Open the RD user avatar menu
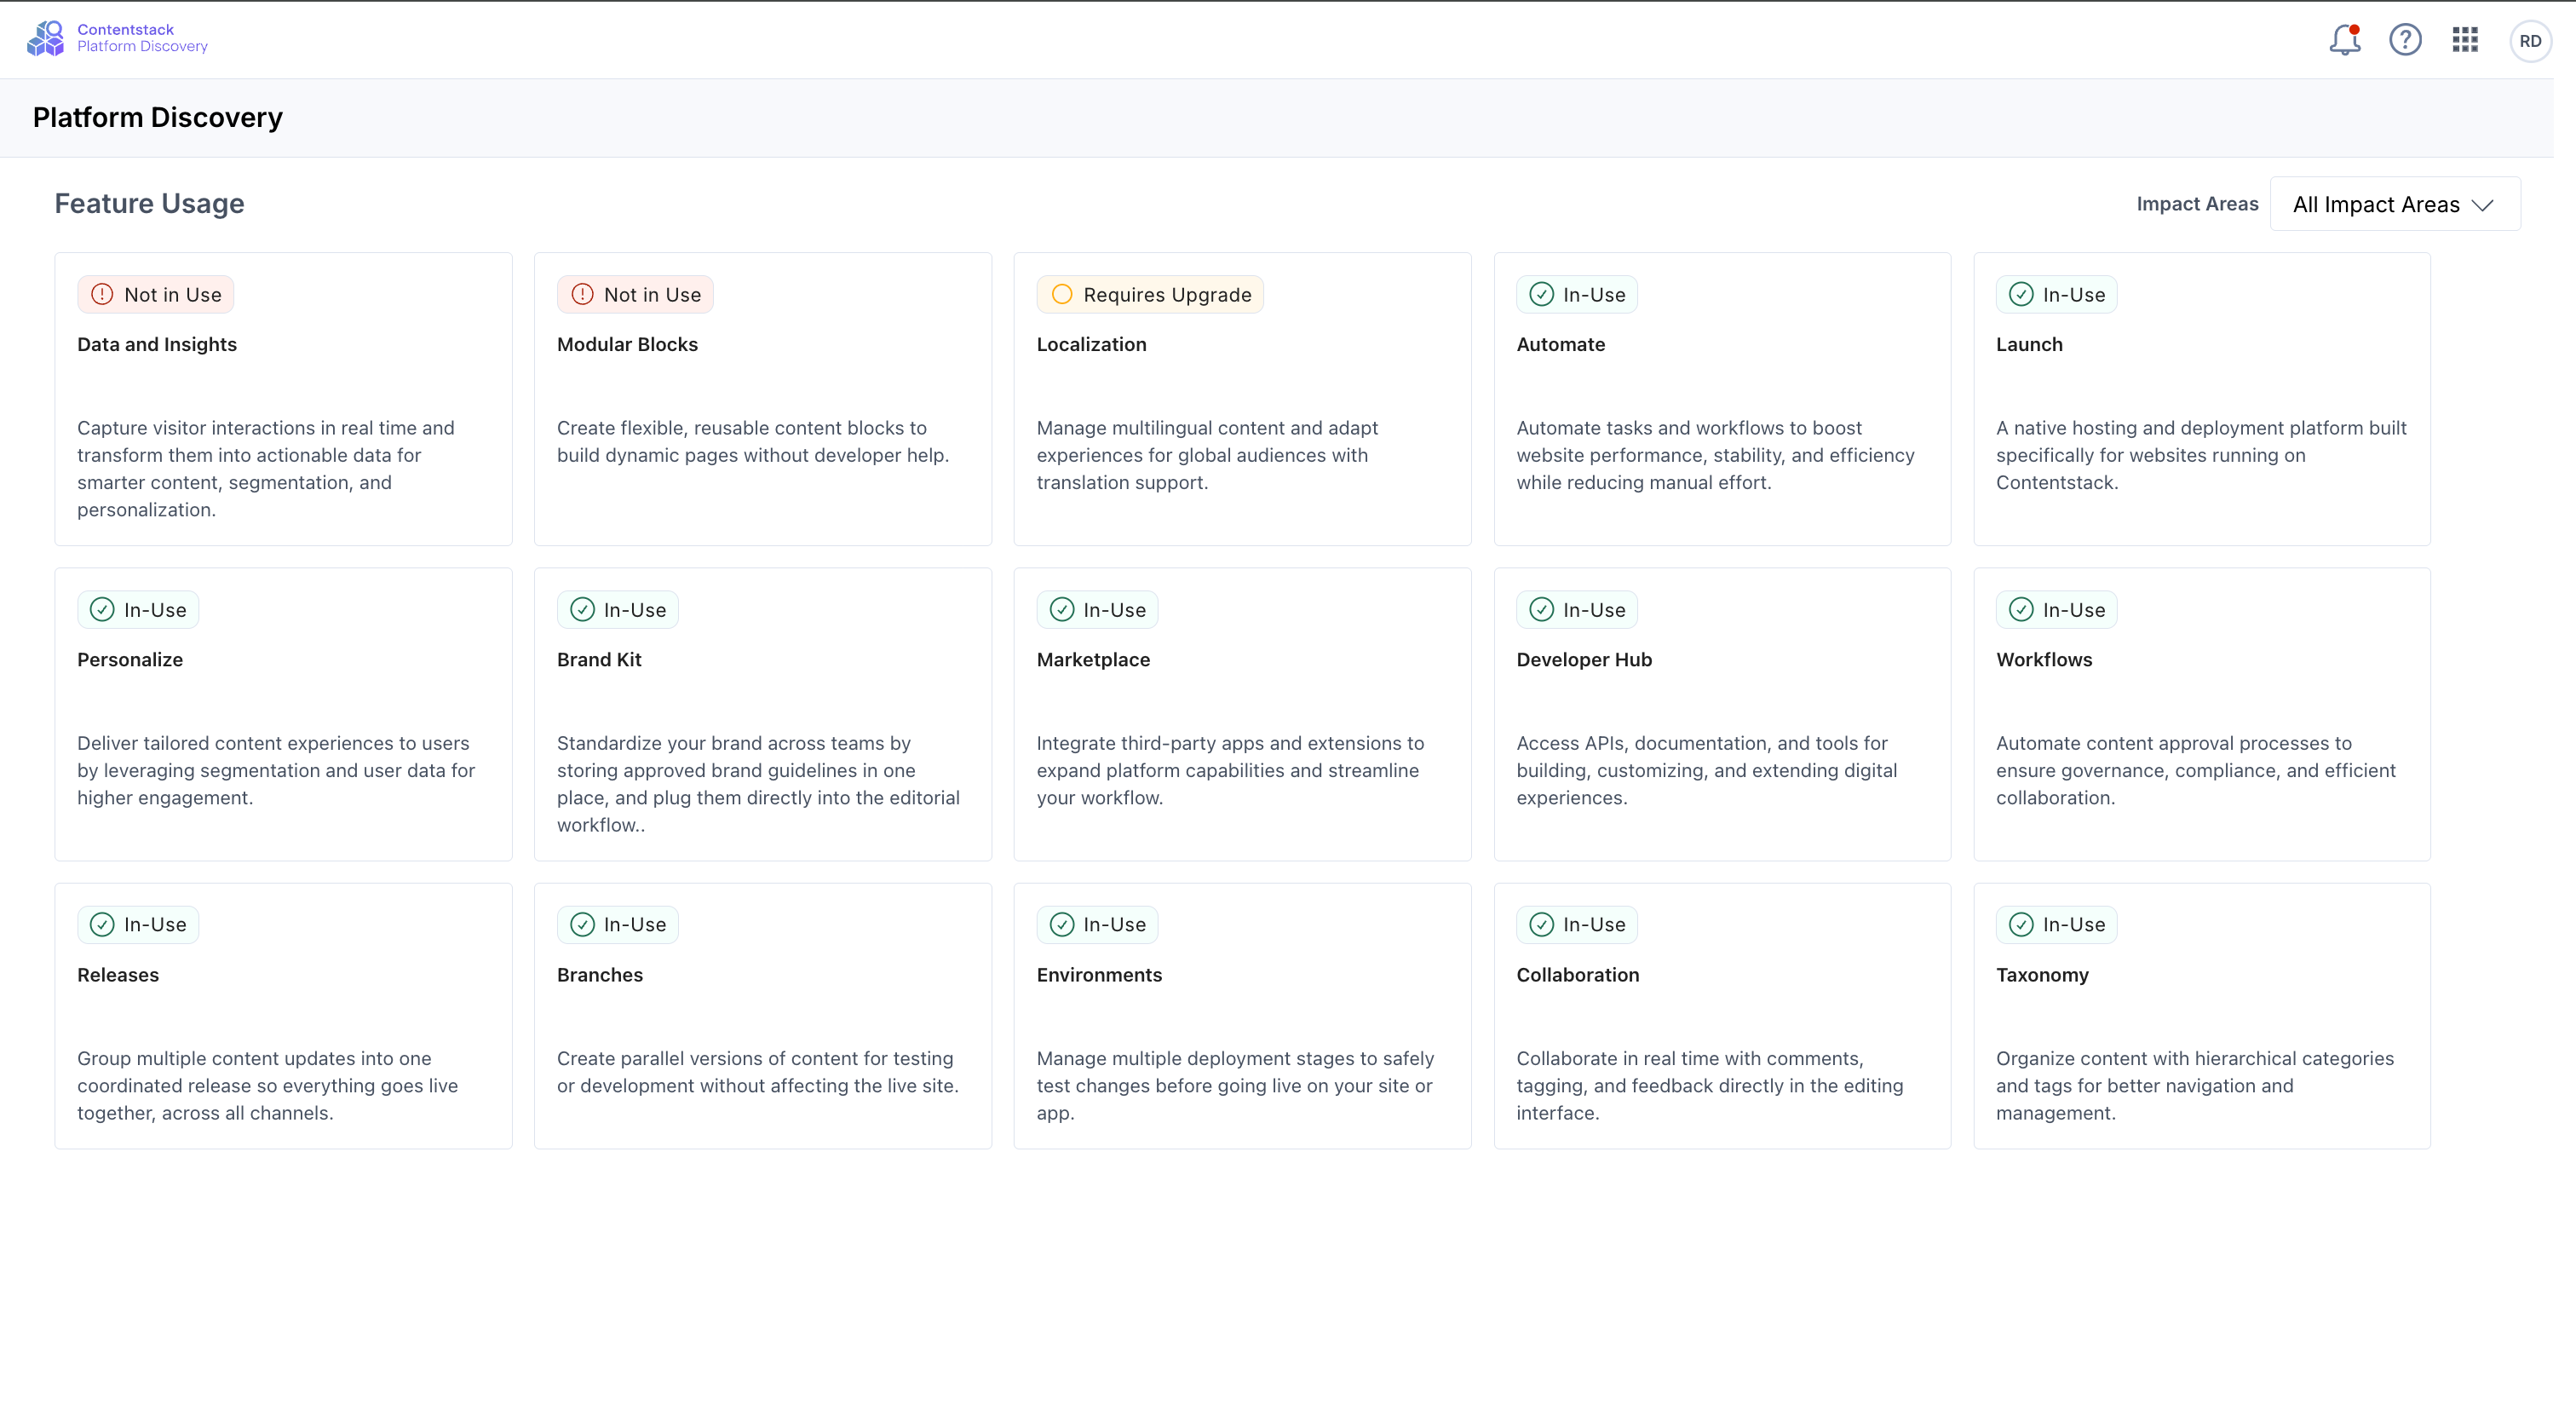 pos(2530,41)
